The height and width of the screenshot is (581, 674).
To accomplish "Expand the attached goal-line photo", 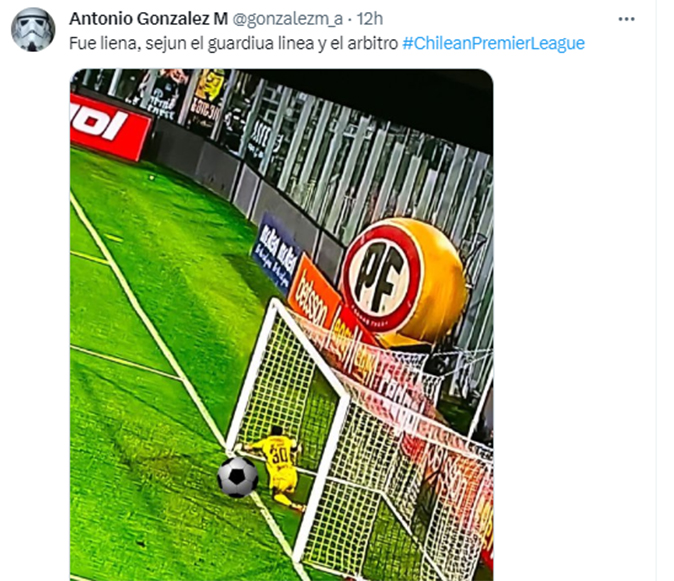I will [x=282, y=325].
